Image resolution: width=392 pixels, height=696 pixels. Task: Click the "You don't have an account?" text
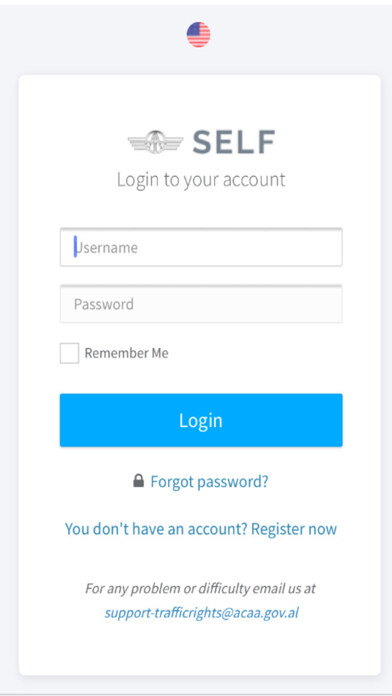coord(156,529)
